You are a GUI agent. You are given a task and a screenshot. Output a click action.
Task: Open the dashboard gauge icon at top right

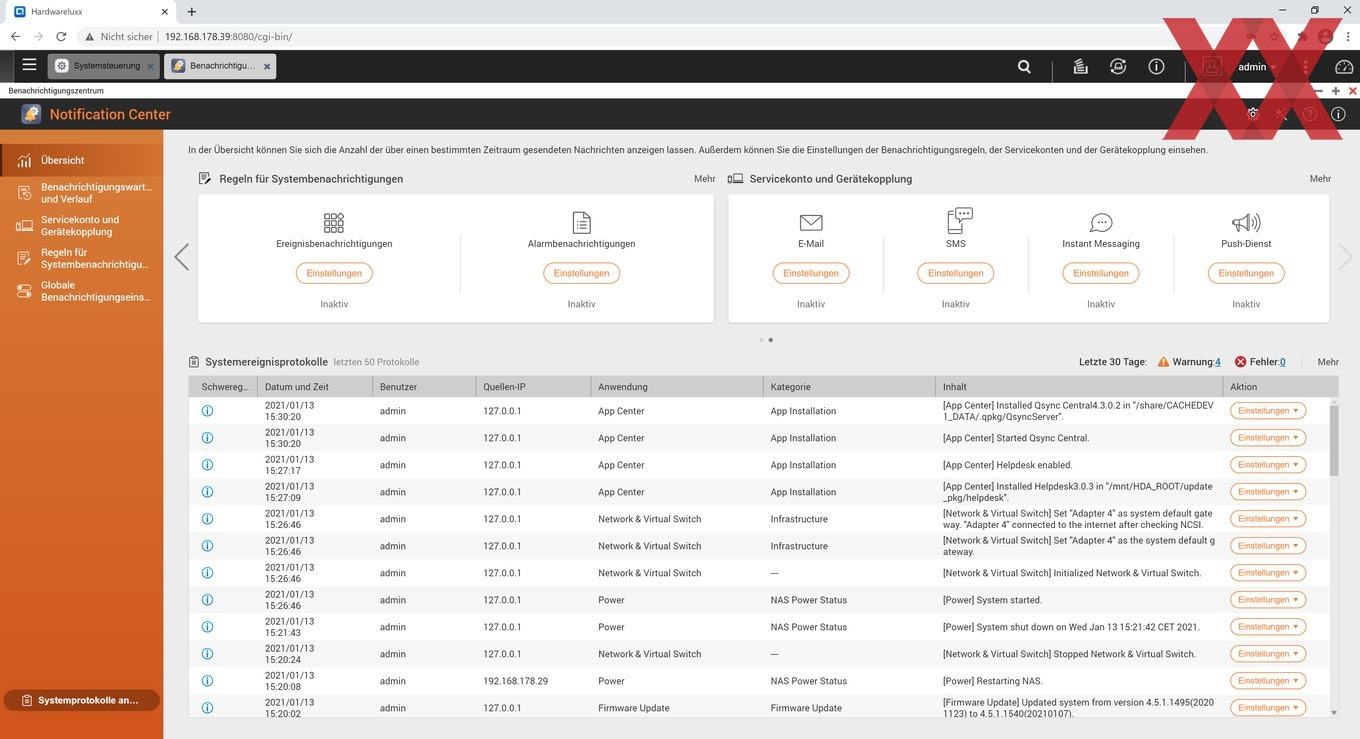pos(1344,67)
